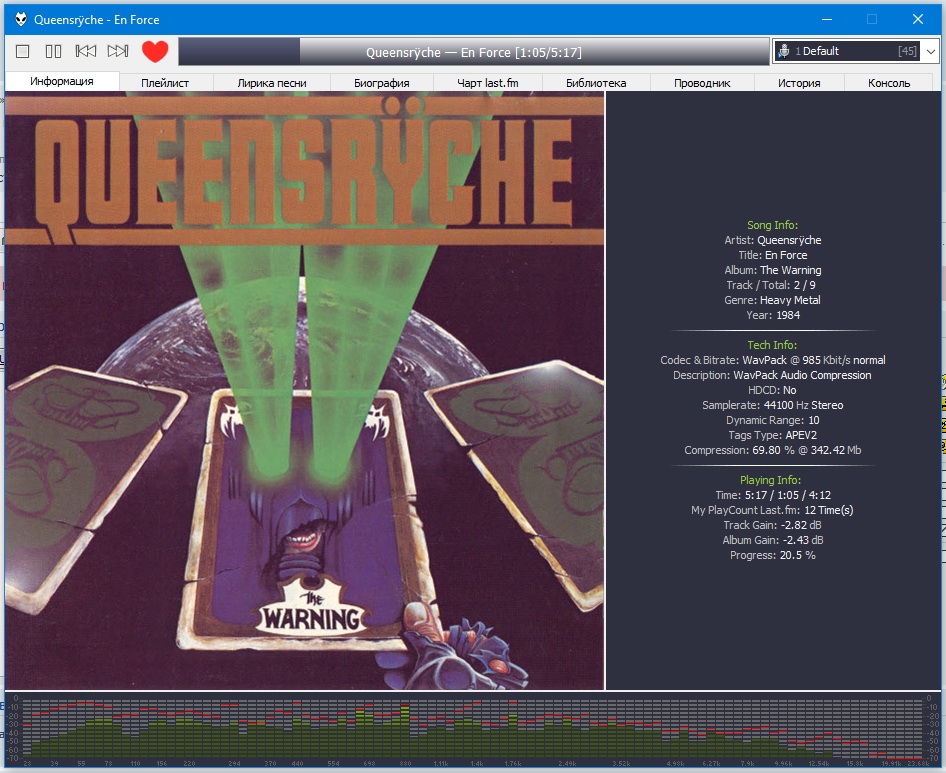Open the app icon in the title bar

pyautogui.click(x=20, y=19)
